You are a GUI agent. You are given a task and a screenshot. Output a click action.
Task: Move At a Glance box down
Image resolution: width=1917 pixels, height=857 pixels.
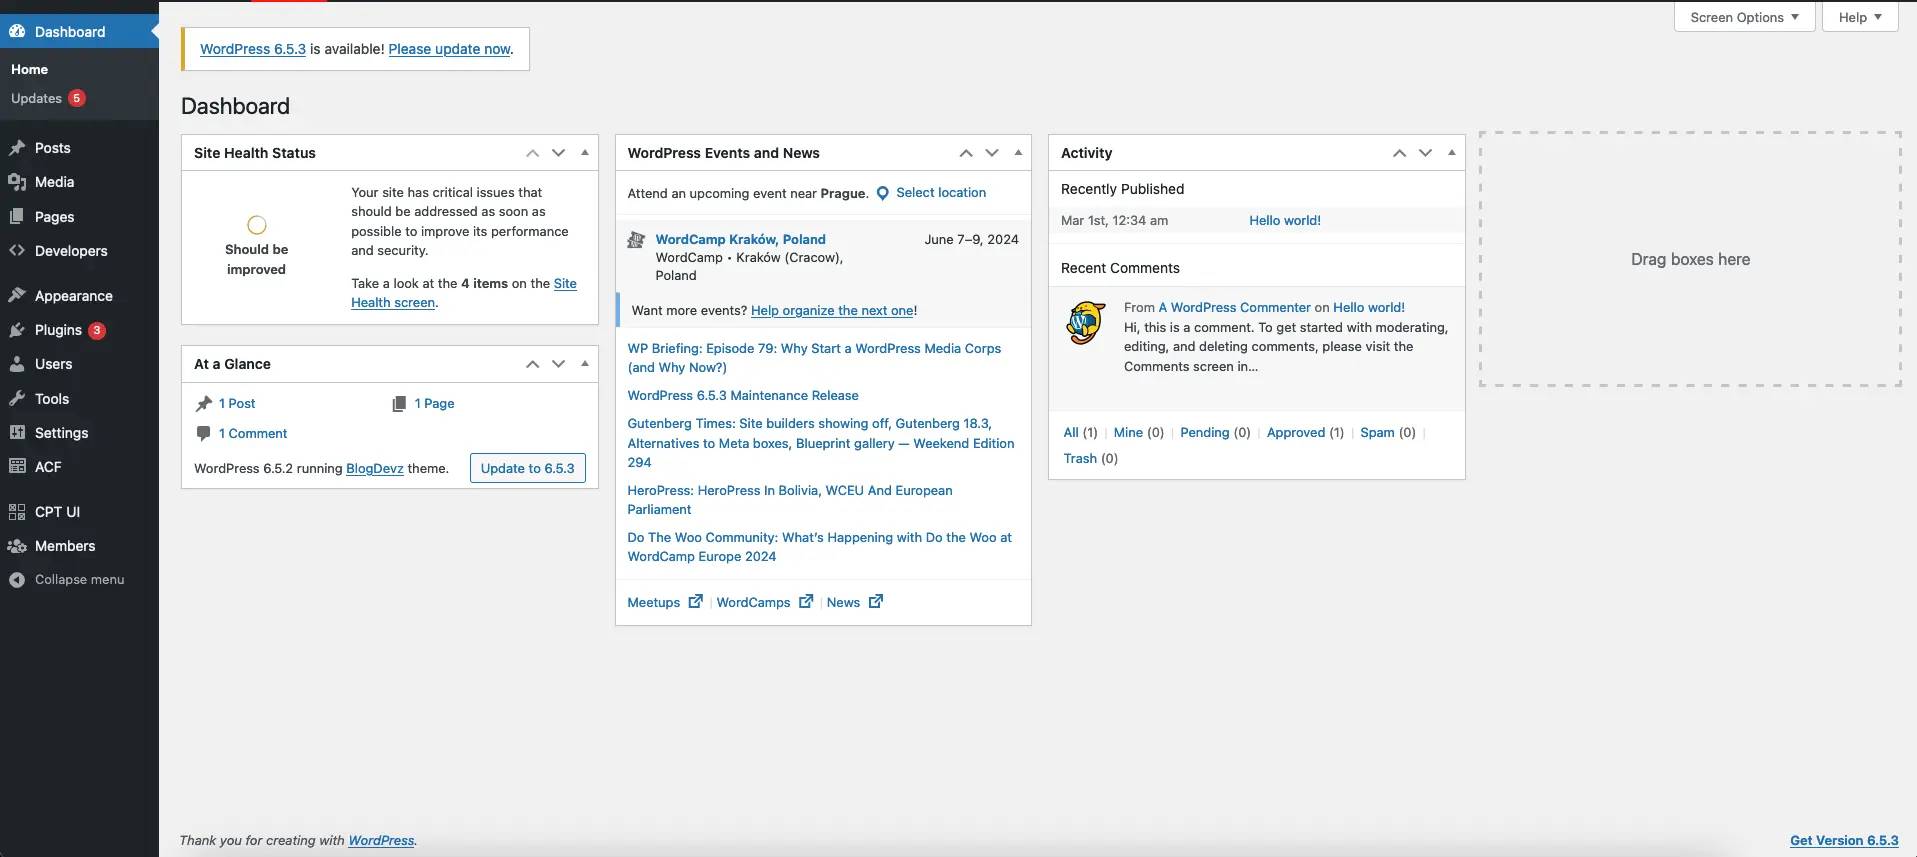[x=558, y=364]
